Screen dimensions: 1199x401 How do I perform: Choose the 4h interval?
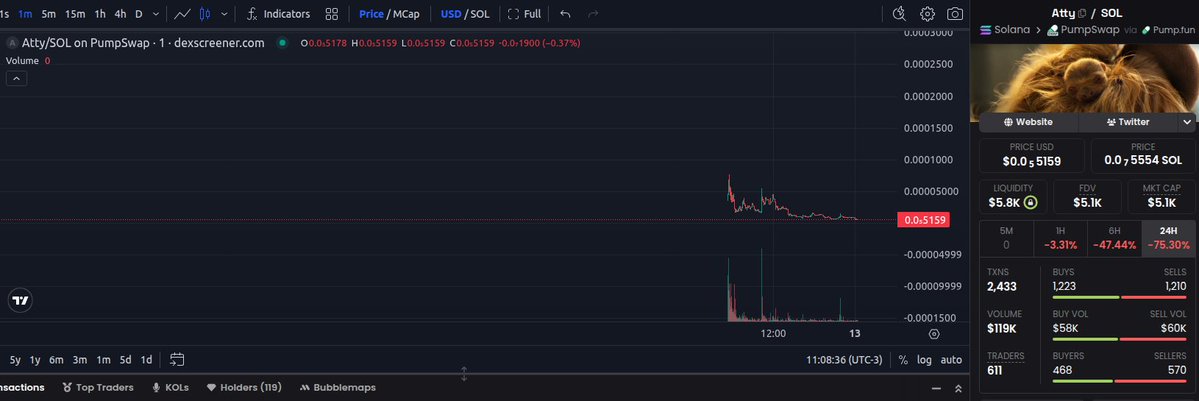(120, 14)
